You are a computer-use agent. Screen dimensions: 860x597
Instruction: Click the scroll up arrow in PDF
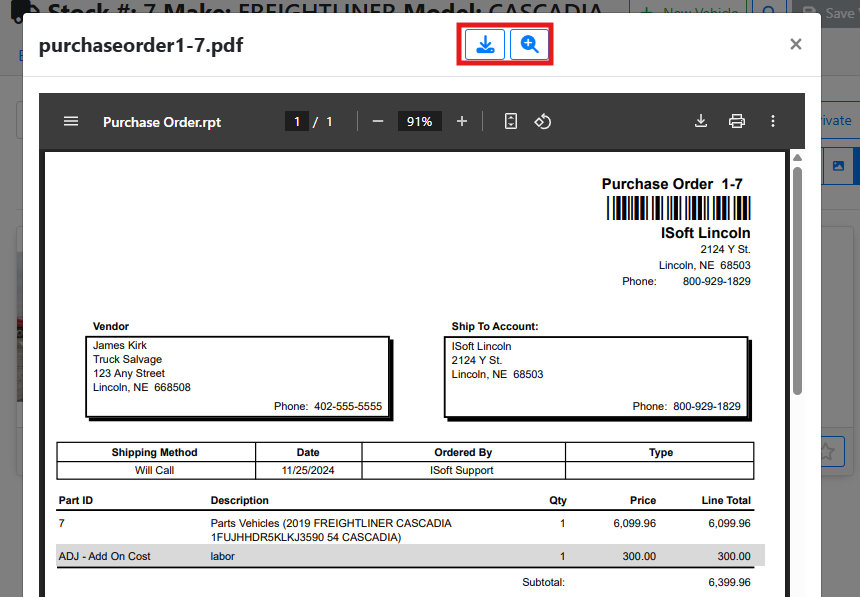797,157
